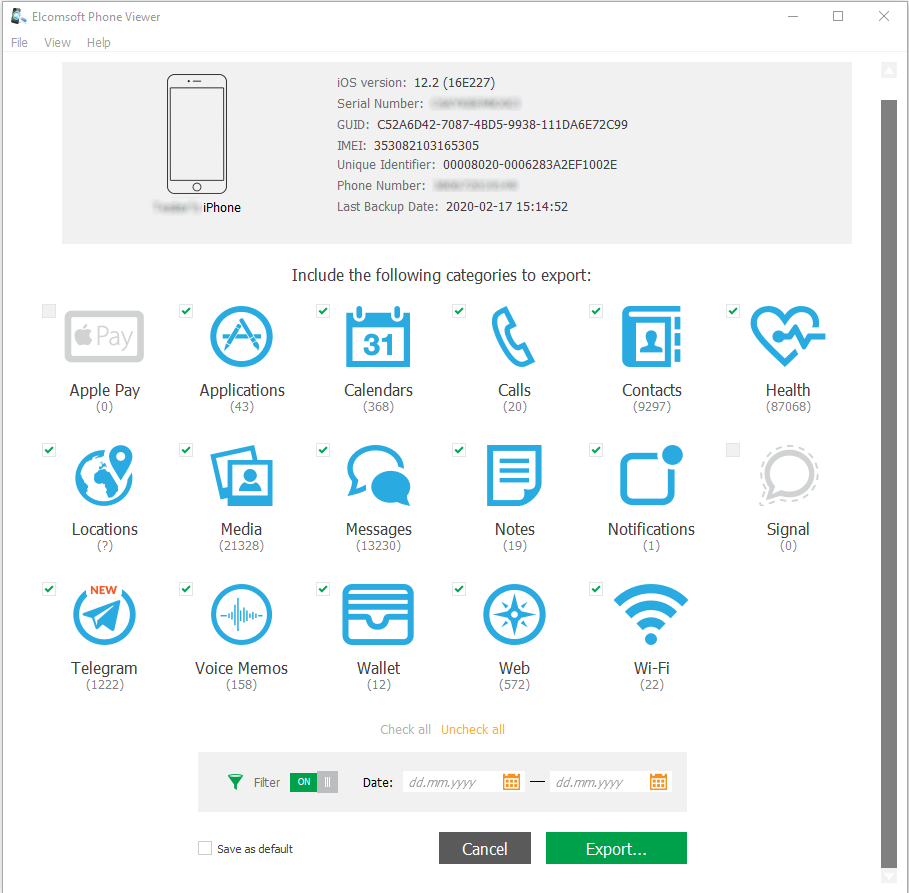The image size is (909, 893).
Task: Select the Wallet icon
Action: point(378,614)
